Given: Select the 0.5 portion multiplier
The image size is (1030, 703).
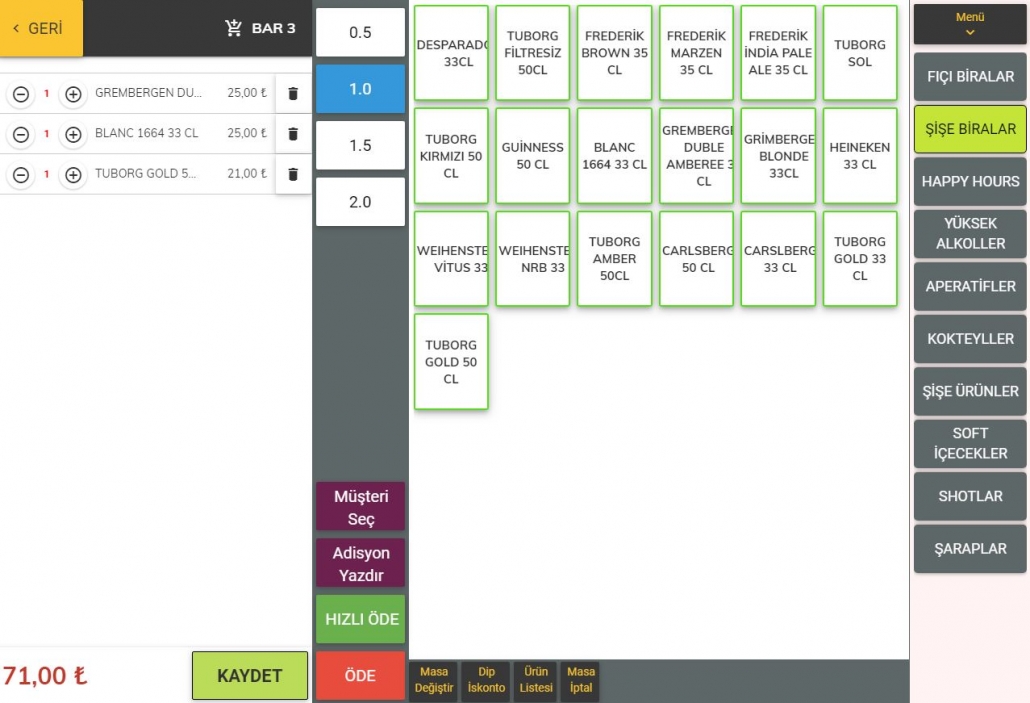Looking at the screenshot, I should (x=360, y=32).
